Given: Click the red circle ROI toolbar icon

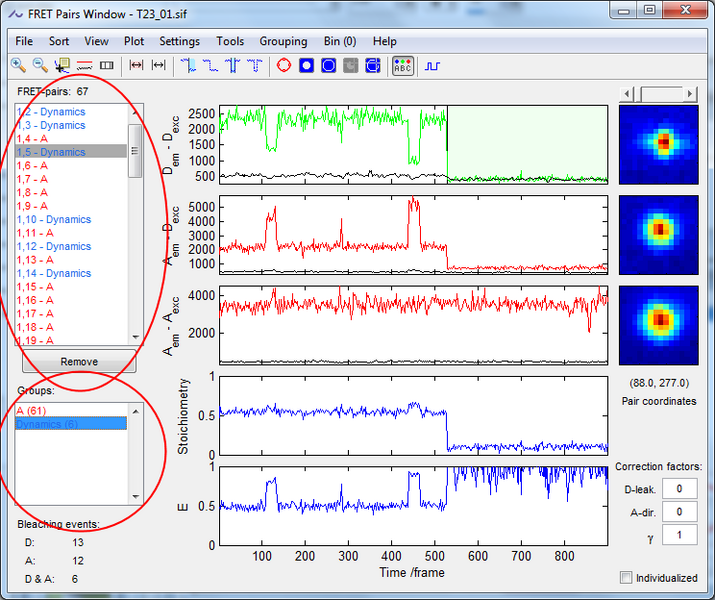Looking at the screenshot, I should [x=283, y=65].
